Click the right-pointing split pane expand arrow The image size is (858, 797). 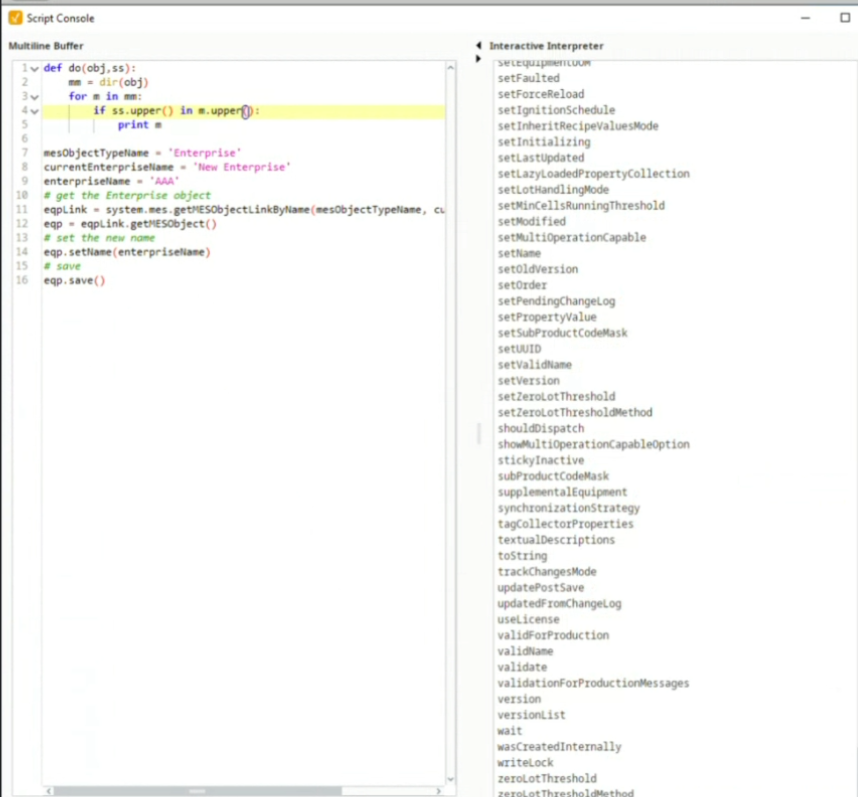coord(479,59)
